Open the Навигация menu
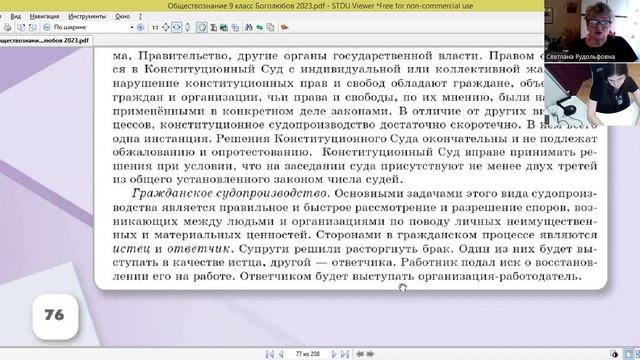This screenshot has height=360, width=640. [x=44, y=16]
